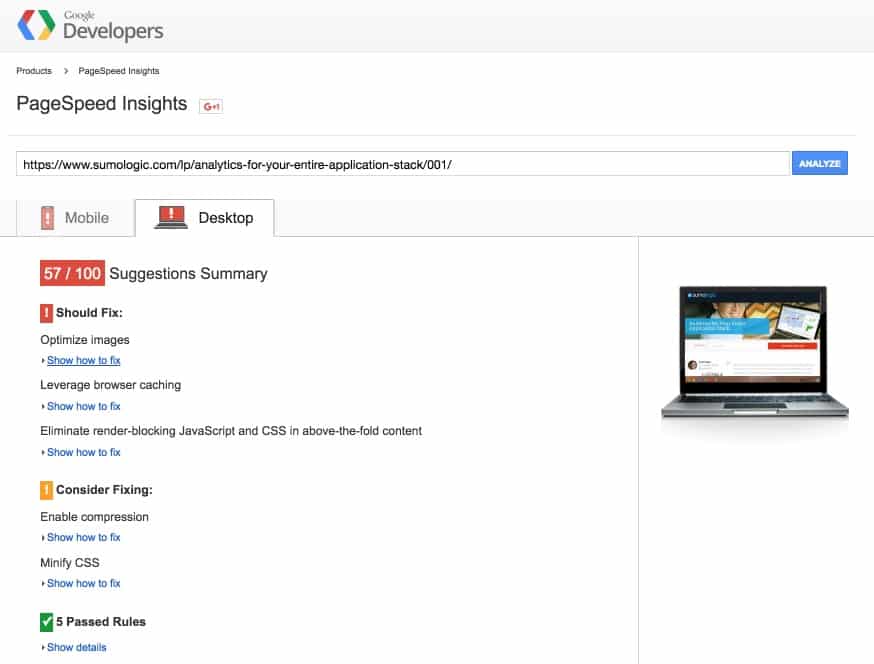Click the Consider Fixing: label
Image resolution: width=874 pixels, height=664 pixels.
click(104, 490)
